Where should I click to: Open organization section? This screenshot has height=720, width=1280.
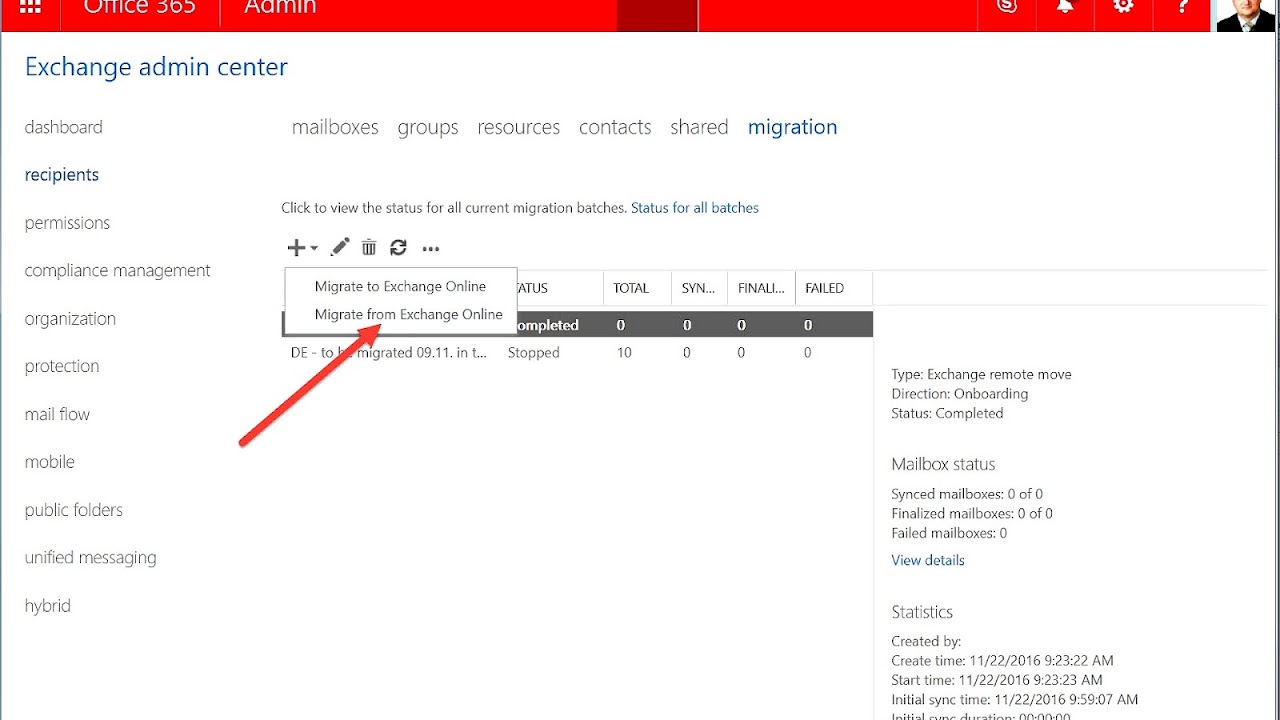click(70, 319)
